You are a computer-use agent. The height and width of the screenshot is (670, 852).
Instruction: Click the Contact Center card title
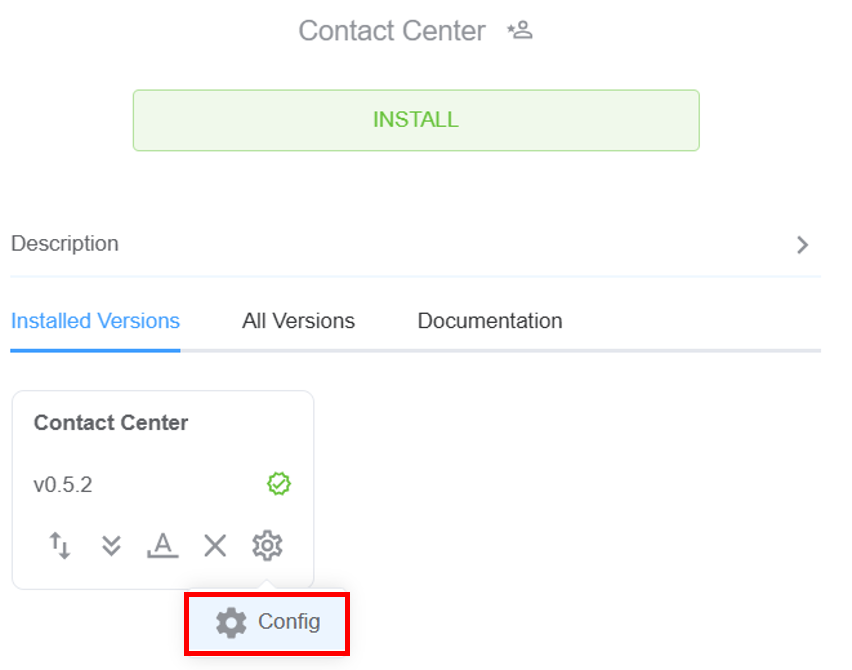(x=111, y=423)
